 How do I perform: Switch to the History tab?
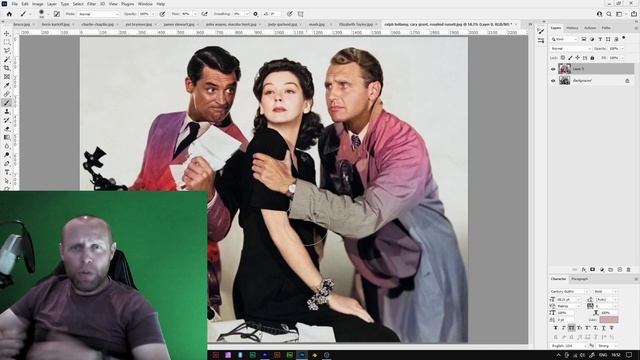coord(572,28)
